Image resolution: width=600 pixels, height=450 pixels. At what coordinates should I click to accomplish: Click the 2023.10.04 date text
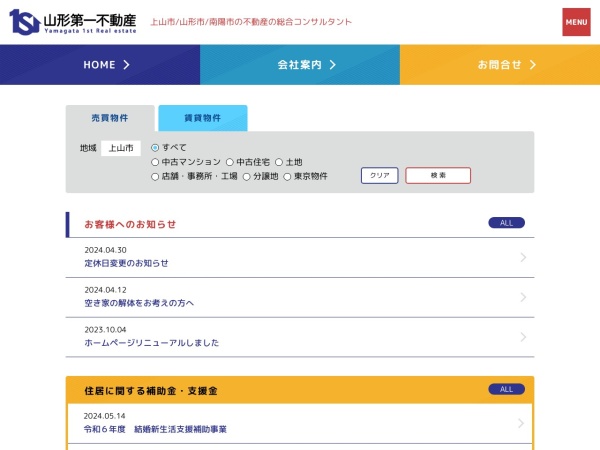[x=105, y=330]
